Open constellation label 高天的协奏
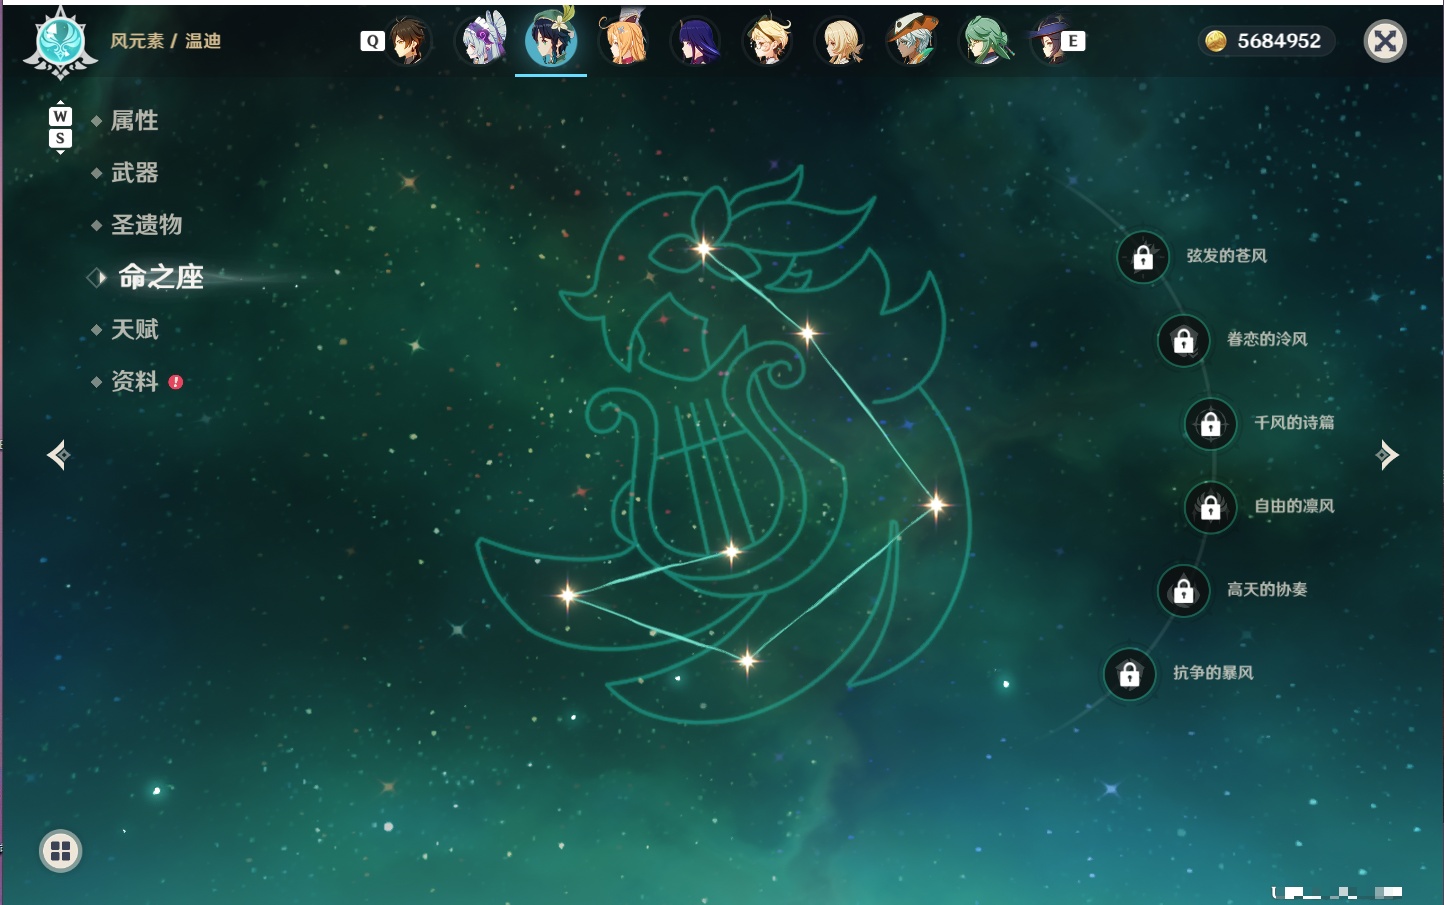This screenshot has width=1444, height=905. [x=1267, y=589]
